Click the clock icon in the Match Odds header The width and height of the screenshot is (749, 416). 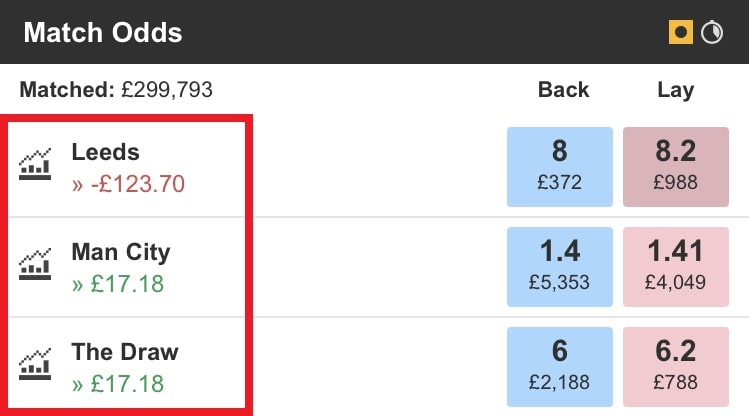pos(712,33)
